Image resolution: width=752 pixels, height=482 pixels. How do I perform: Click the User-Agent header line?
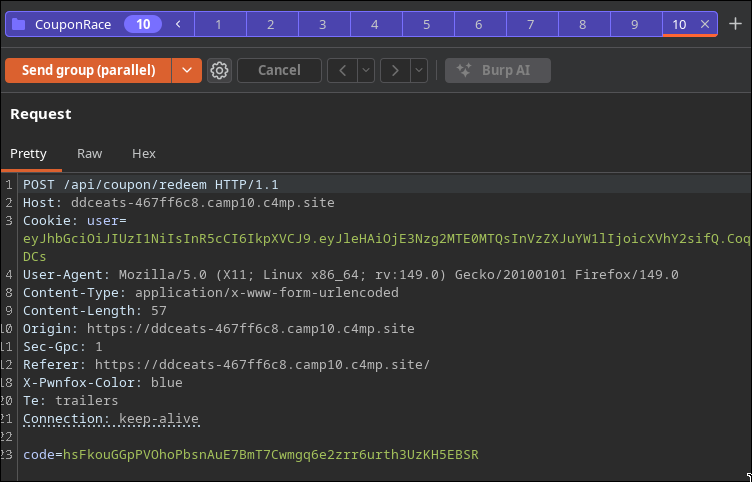(x=351, y=274)
